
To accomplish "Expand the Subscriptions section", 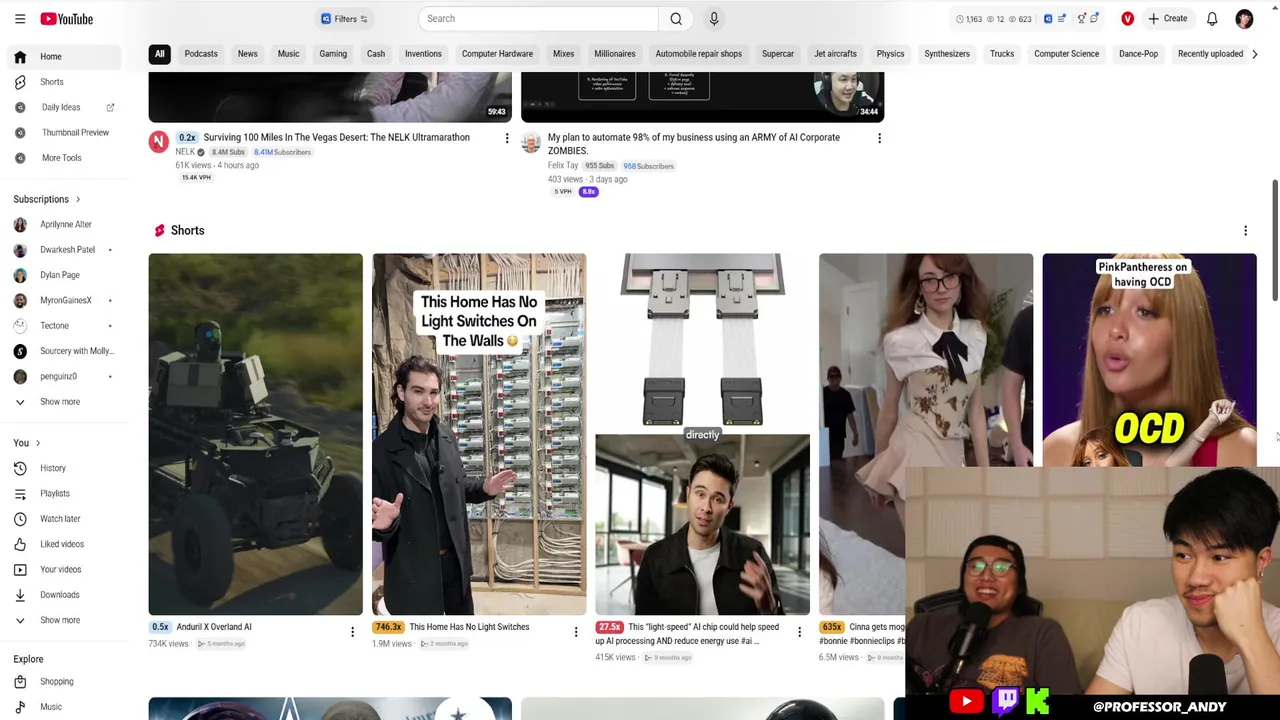I will 47,199.
